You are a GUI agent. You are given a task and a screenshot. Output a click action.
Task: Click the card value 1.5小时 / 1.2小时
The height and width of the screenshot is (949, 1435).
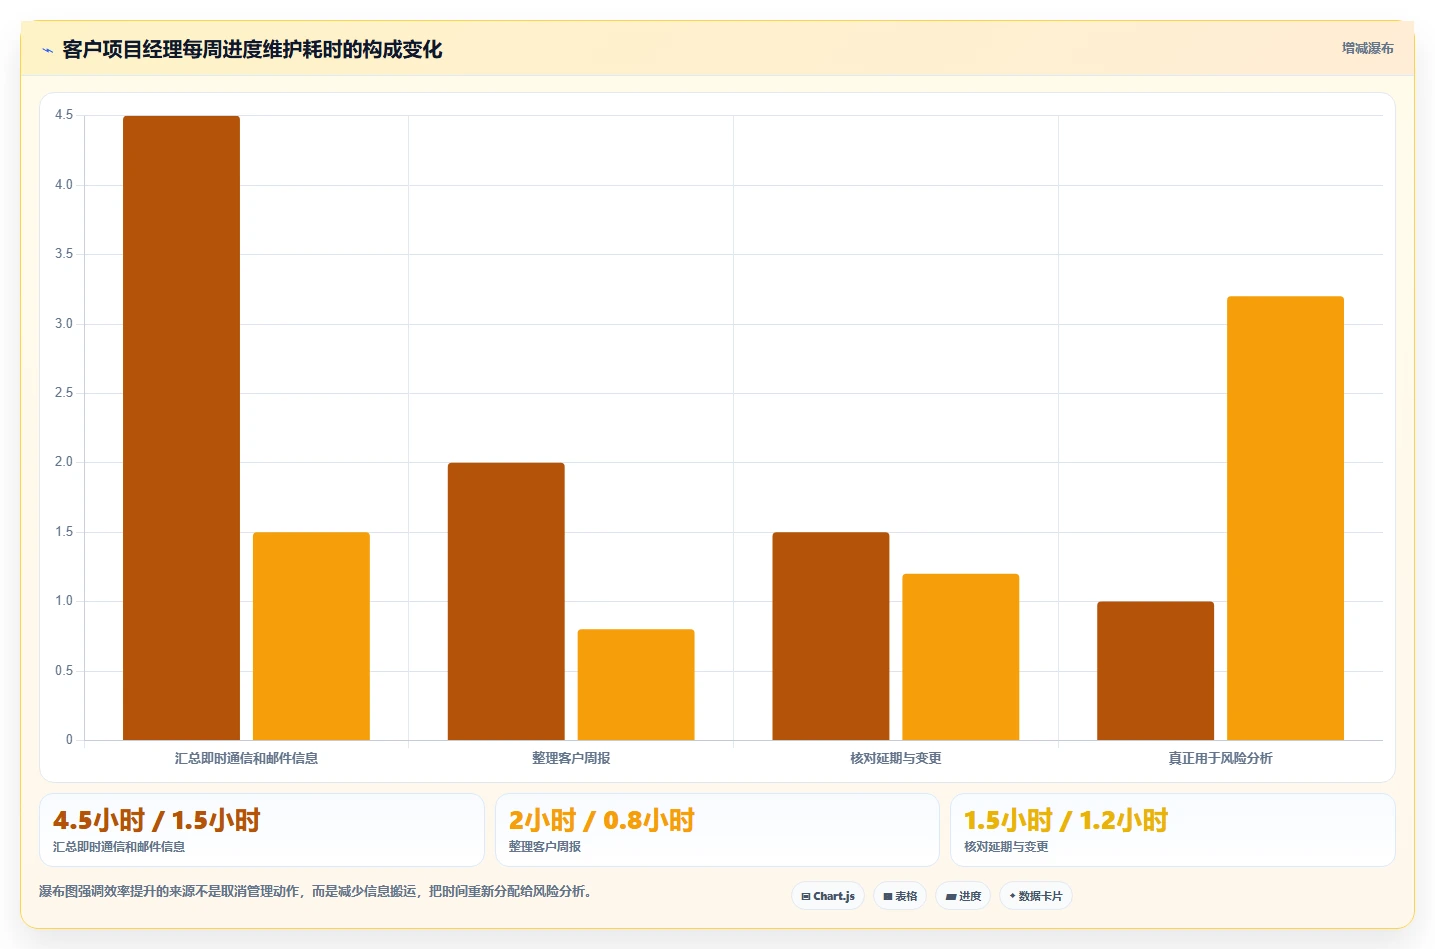[1066, 821]
